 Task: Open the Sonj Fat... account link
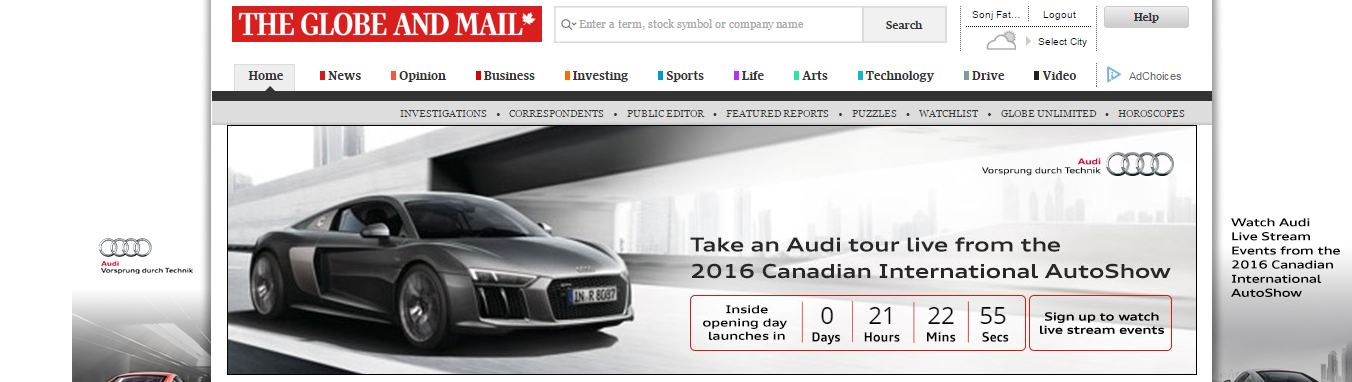(x=996, y=15)
